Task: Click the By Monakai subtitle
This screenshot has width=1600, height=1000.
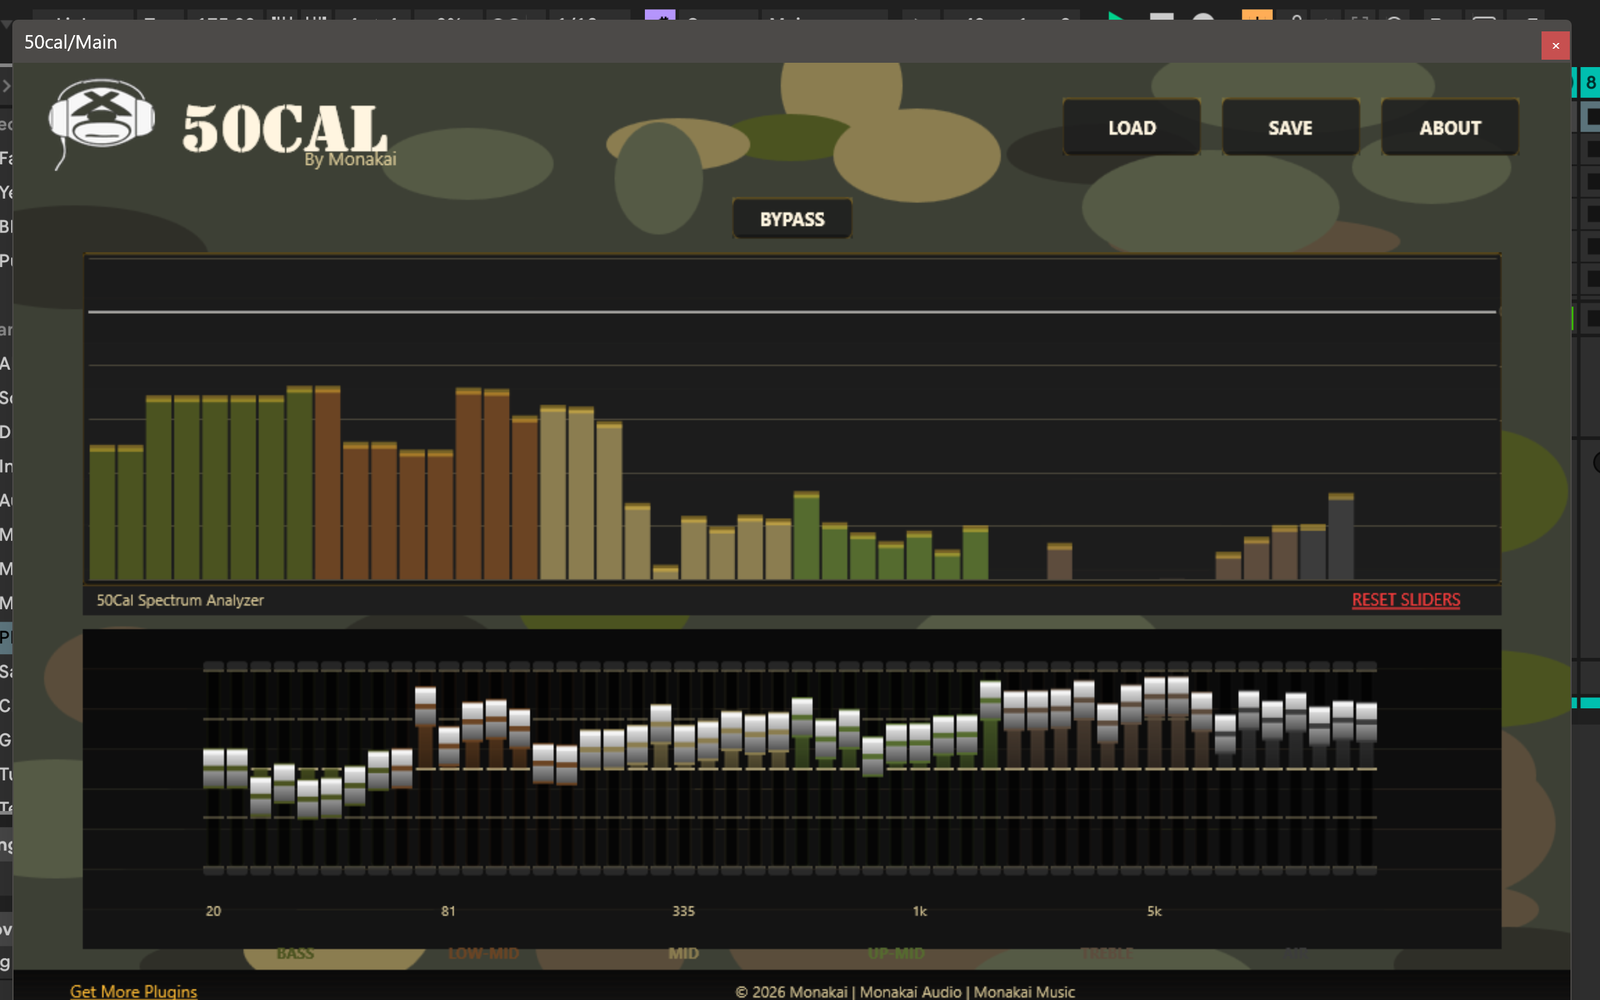Action: coord(350,159)
